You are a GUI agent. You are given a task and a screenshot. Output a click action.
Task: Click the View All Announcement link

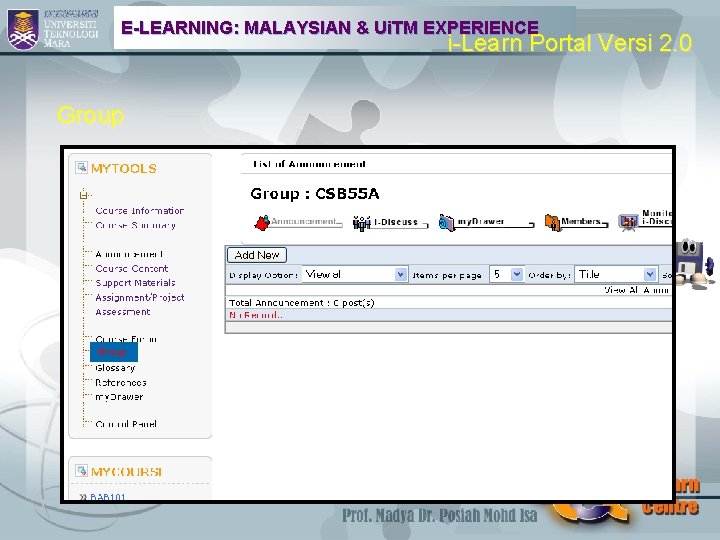(638, 290)
